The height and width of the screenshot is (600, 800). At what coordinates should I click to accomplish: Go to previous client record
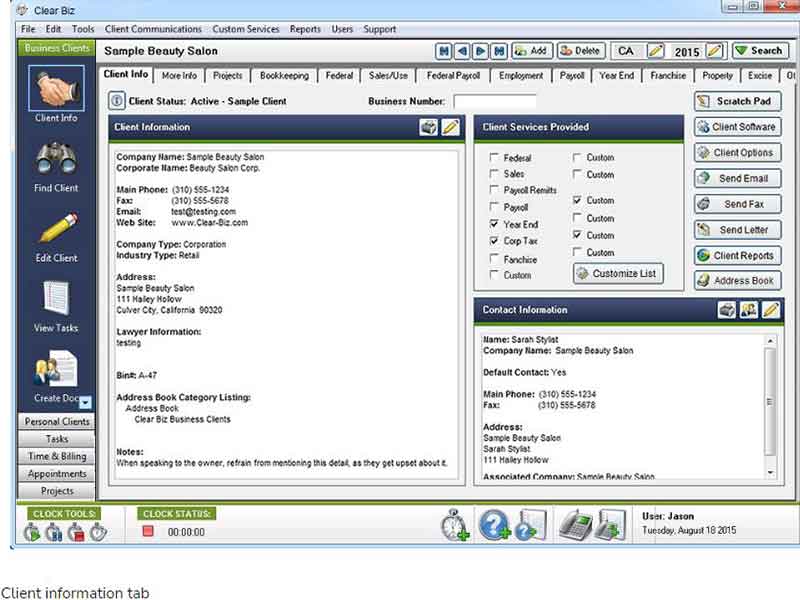point(462,51)
